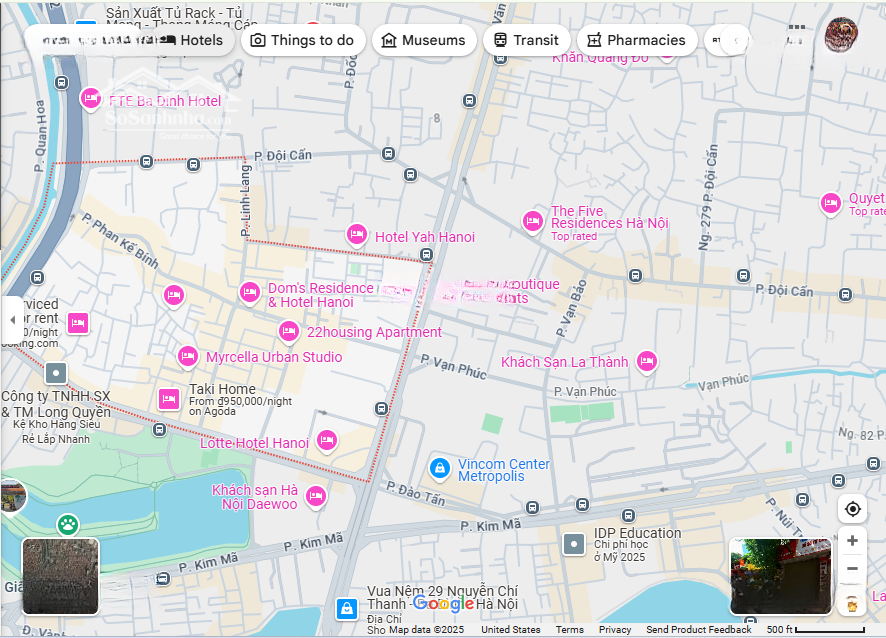Select the Pharmacies category chip
886x638 pixels.
pyautogui.click(x=636, y=40)
